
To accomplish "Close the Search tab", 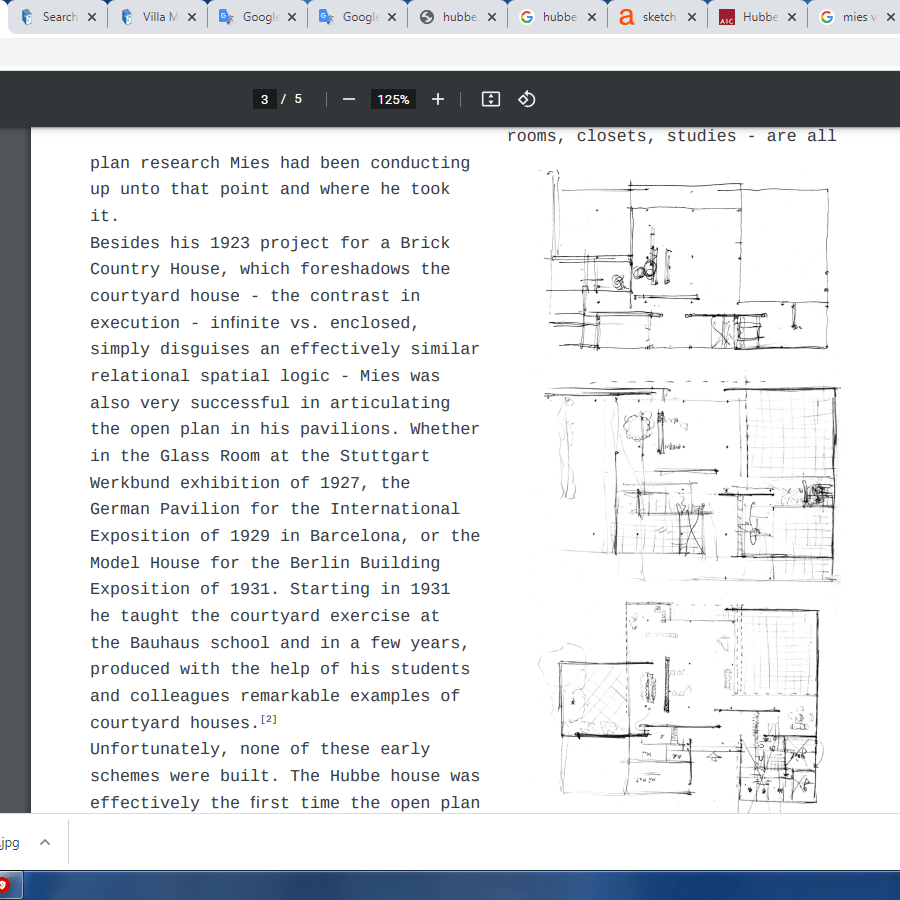I will [x=92, y=17].
